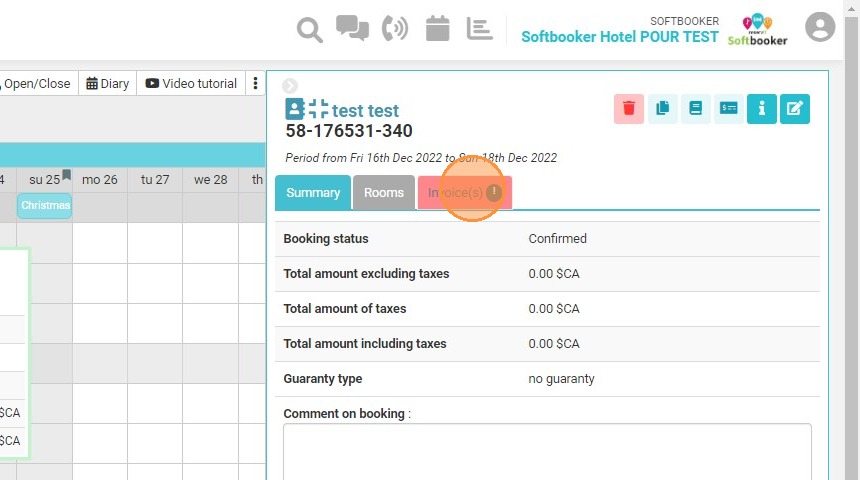Open the Video tutorial
The height and width of the screenshot is (480, 860).
191,83
